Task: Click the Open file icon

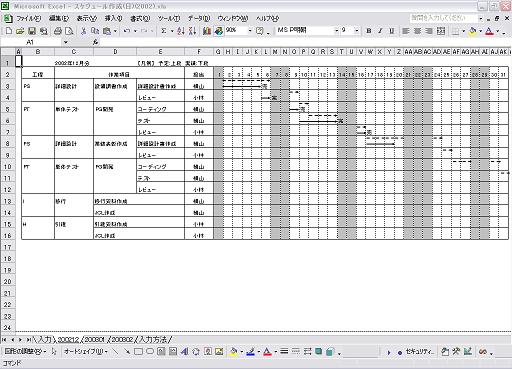Action: pos(20,31)
